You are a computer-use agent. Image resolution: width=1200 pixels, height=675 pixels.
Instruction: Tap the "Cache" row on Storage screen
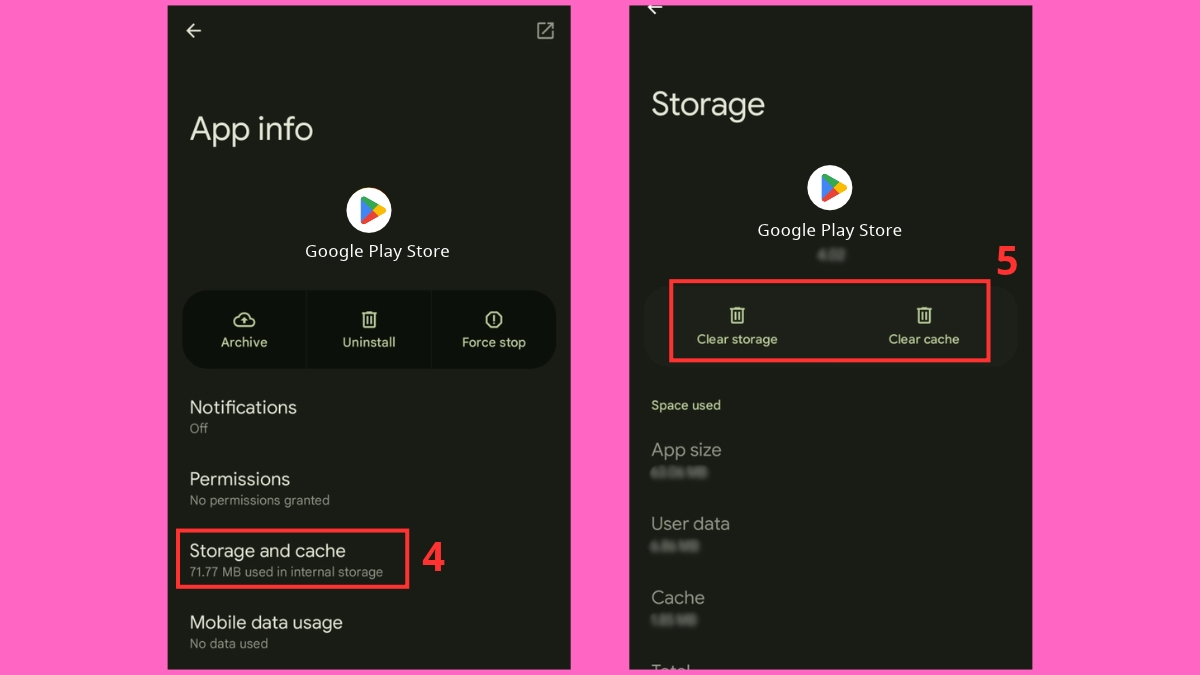(x=830, y=608)
